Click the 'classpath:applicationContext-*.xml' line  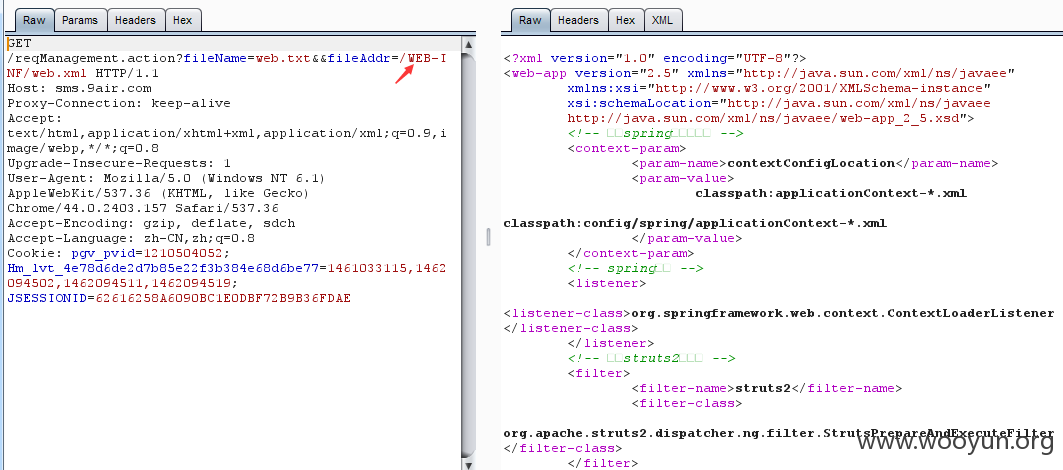pos(830,193)
